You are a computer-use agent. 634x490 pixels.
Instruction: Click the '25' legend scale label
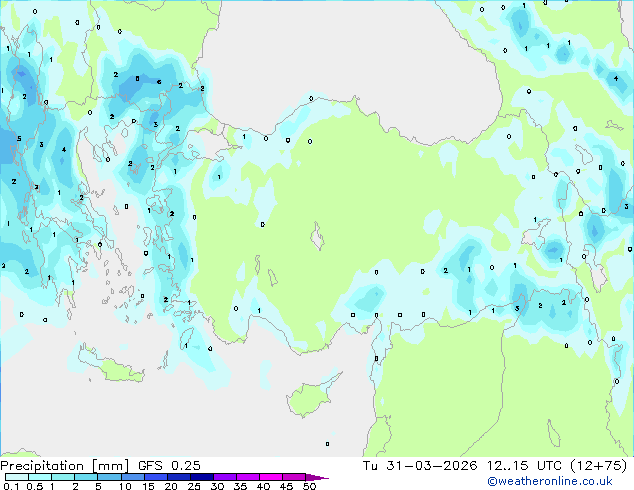[194, 486]
